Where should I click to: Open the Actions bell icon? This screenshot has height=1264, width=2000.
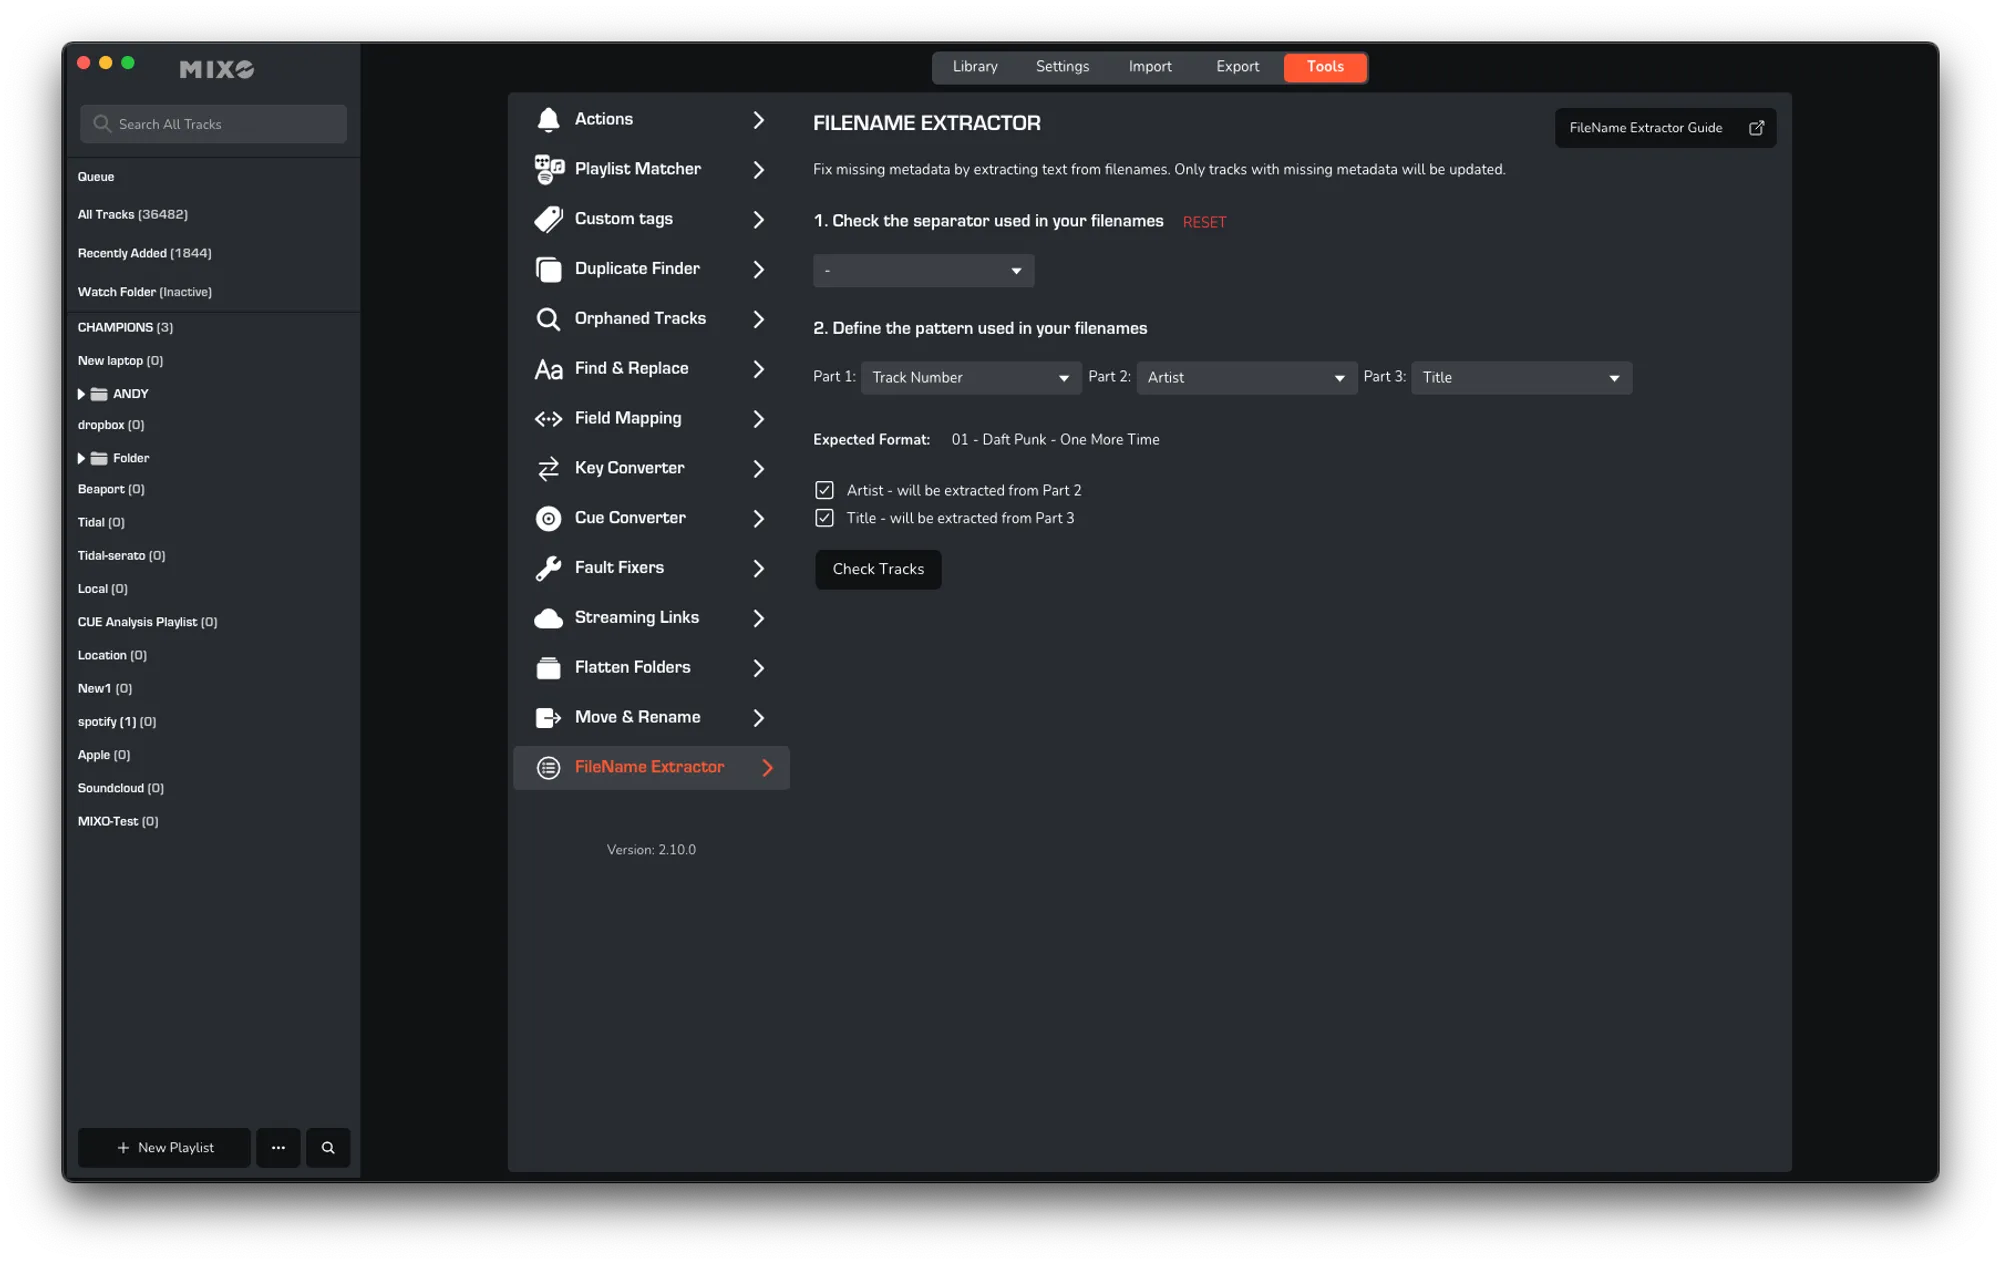(548, 119)
